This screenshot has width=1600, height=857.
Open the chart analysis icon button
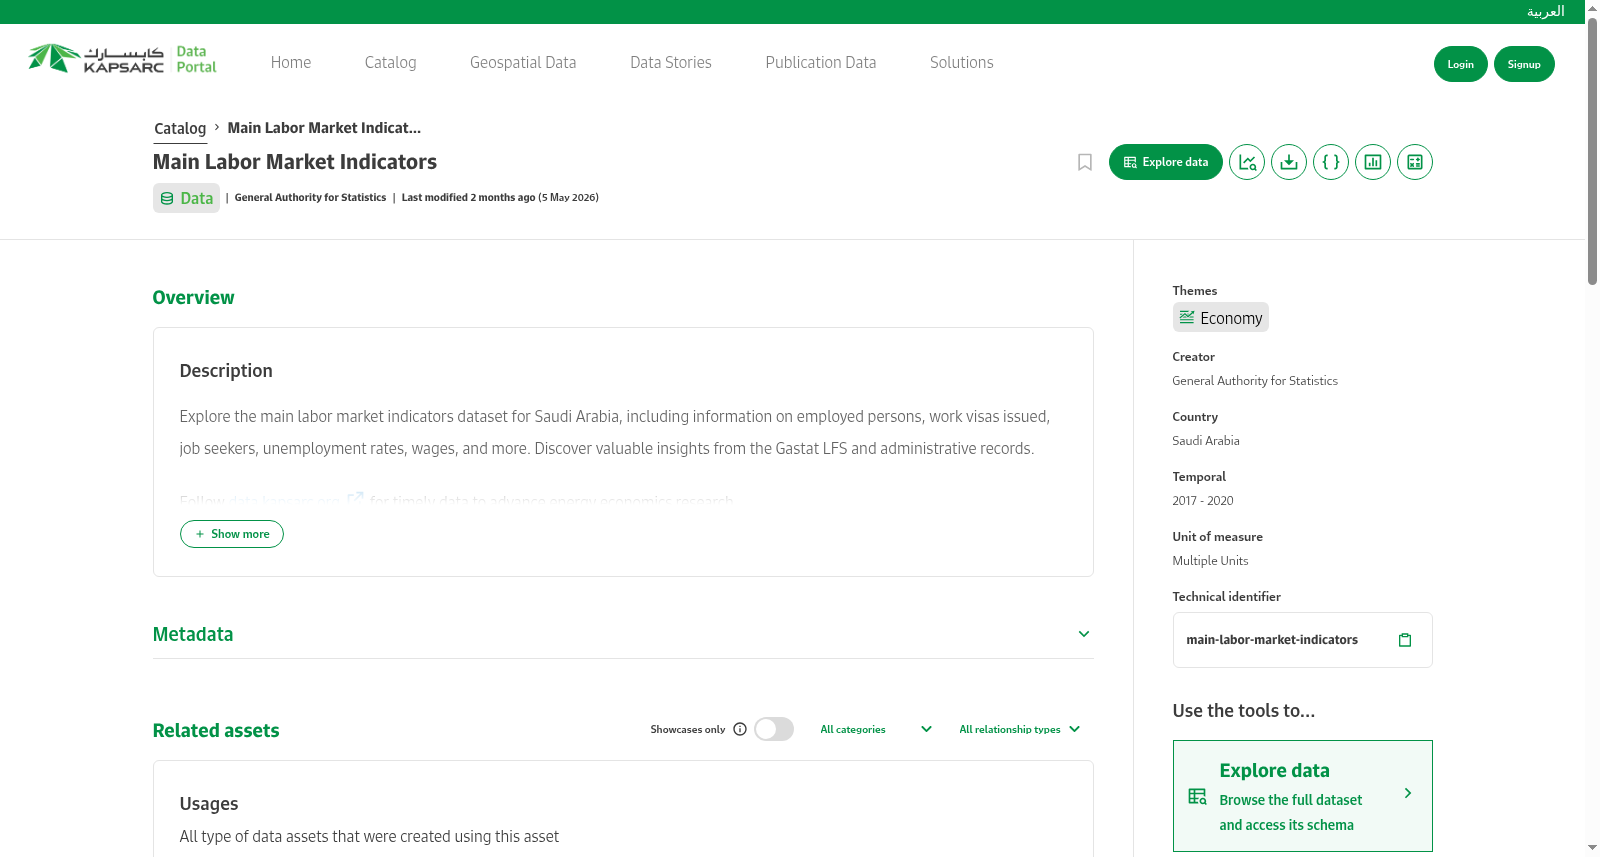click(1247, 162)
